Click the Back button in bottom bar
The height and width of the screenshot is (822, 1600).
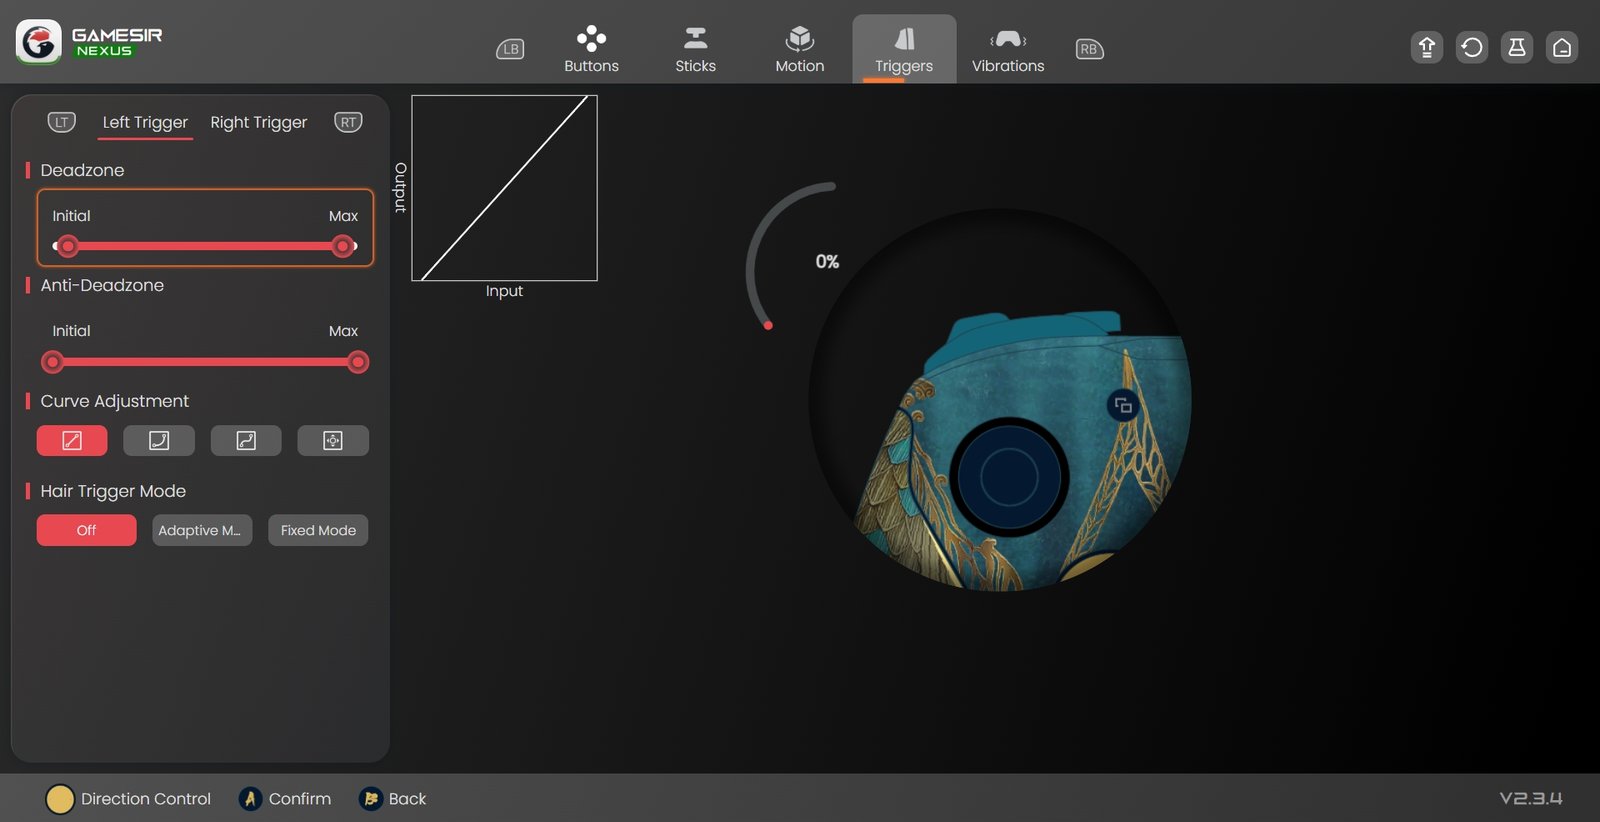coord(393,798)
